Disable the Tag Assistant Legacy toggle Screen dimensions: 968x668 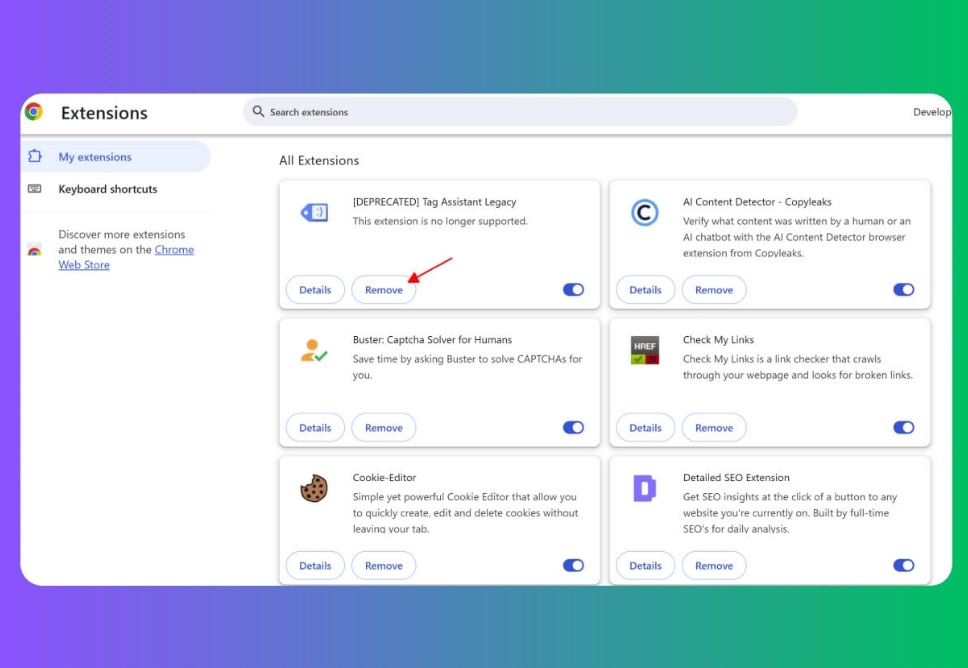click(573, 290)
